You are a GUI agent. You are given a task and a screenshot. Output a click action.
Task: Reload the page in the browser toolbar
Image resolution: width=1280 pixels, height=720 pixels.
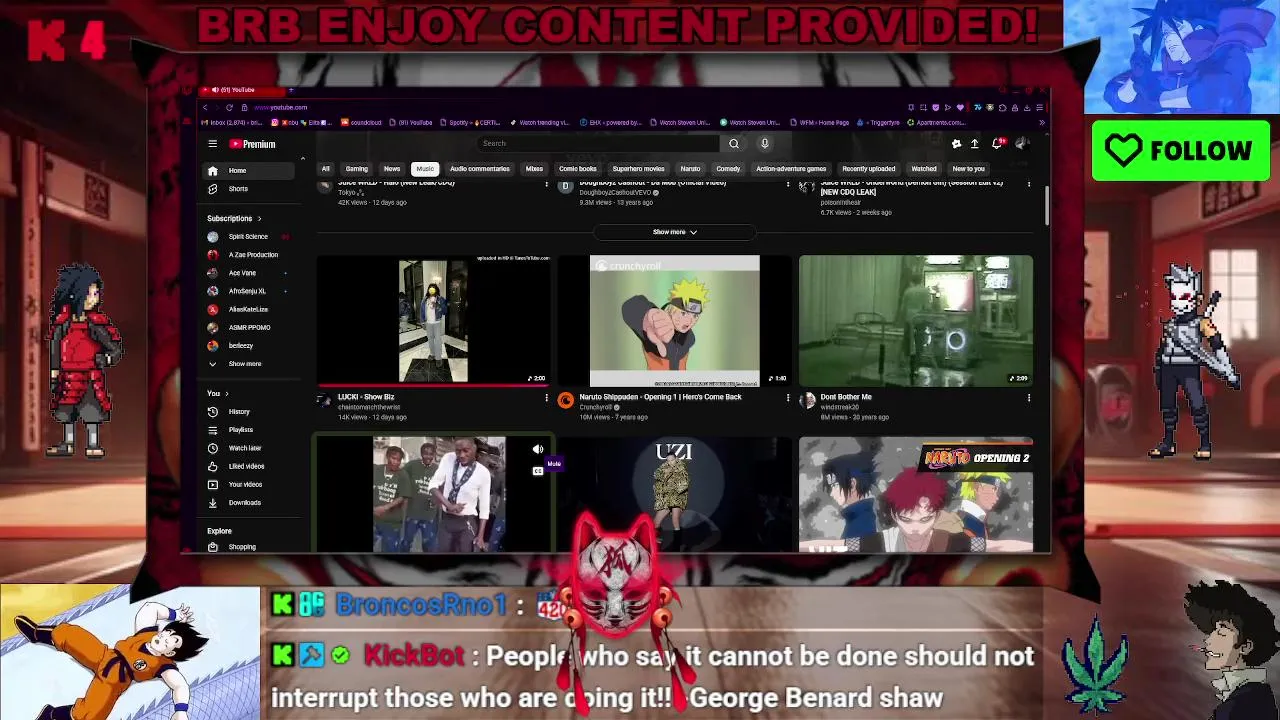click(229, 107)
